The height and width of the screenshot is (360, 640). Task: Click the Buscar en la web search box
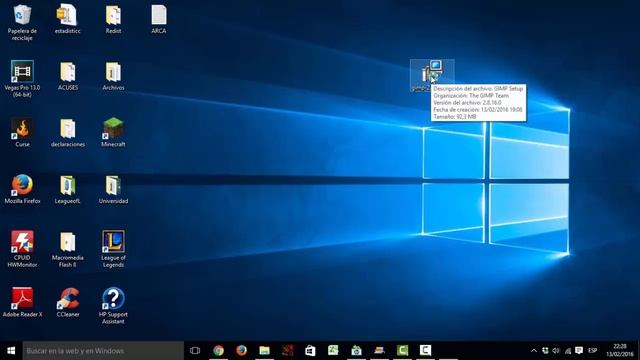103,351
